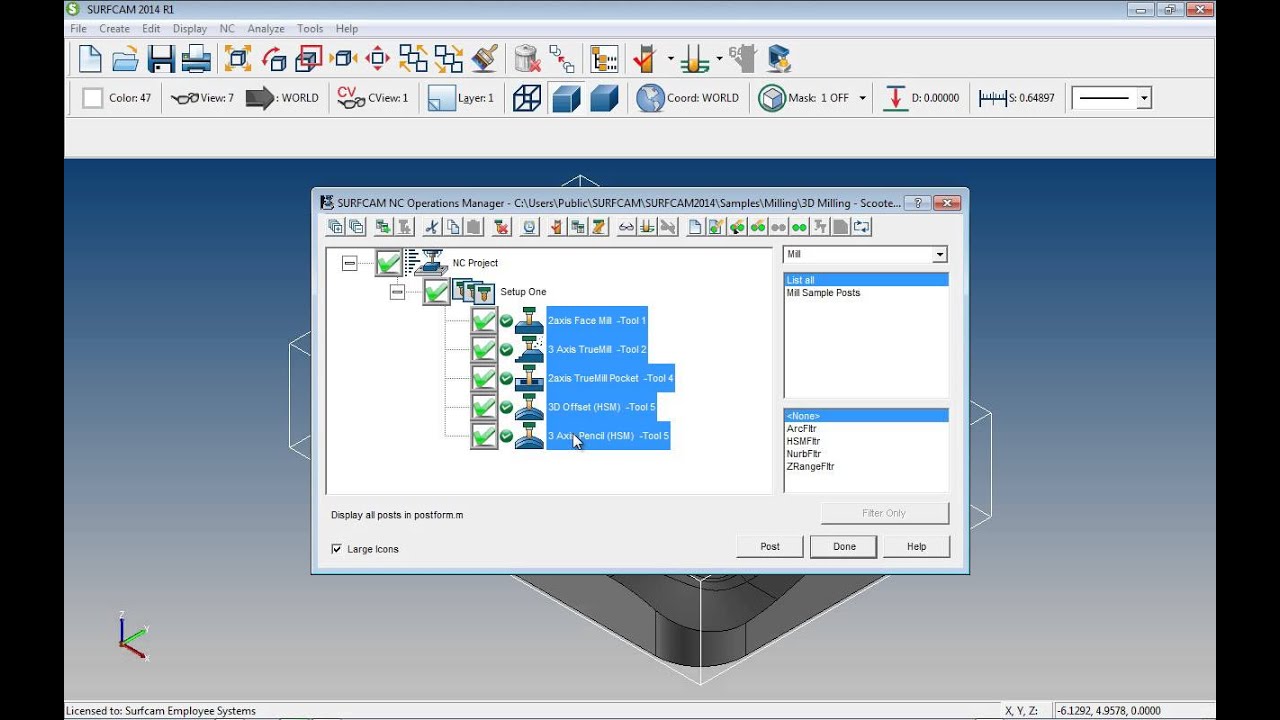This screenshot has width=1280, height=720.
Task: Click the Post button
Action: point(770,546)
